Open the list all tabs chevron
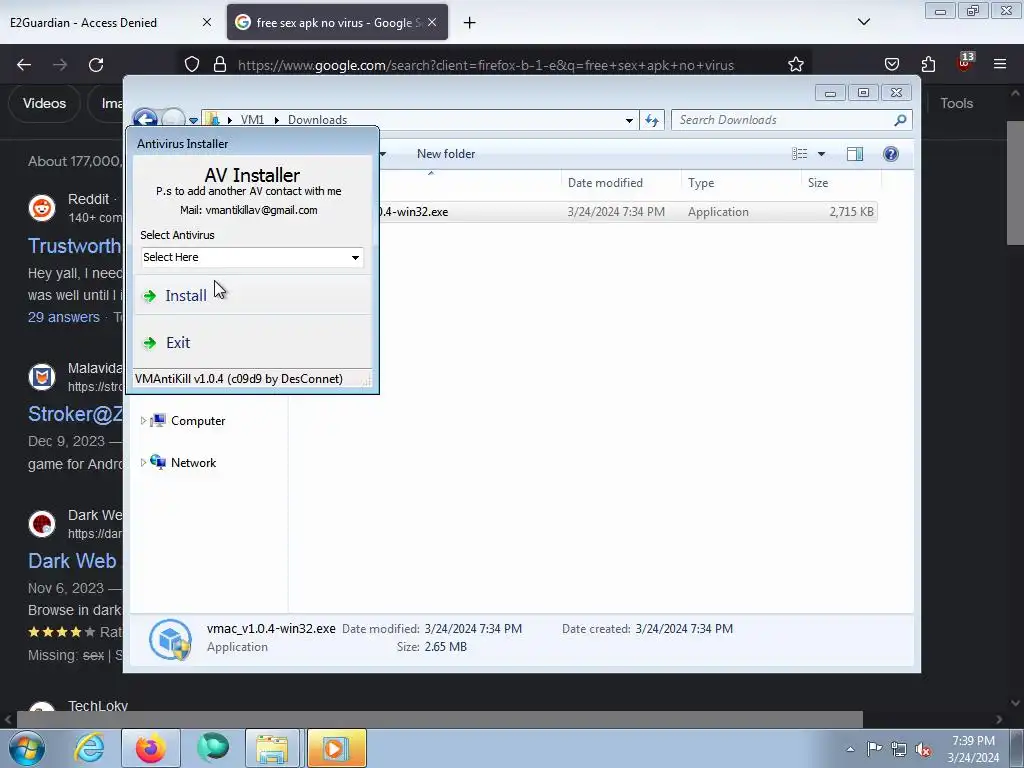Image resolution: width=1024 pixels, height=768 pixels. [x=863, y=22]
